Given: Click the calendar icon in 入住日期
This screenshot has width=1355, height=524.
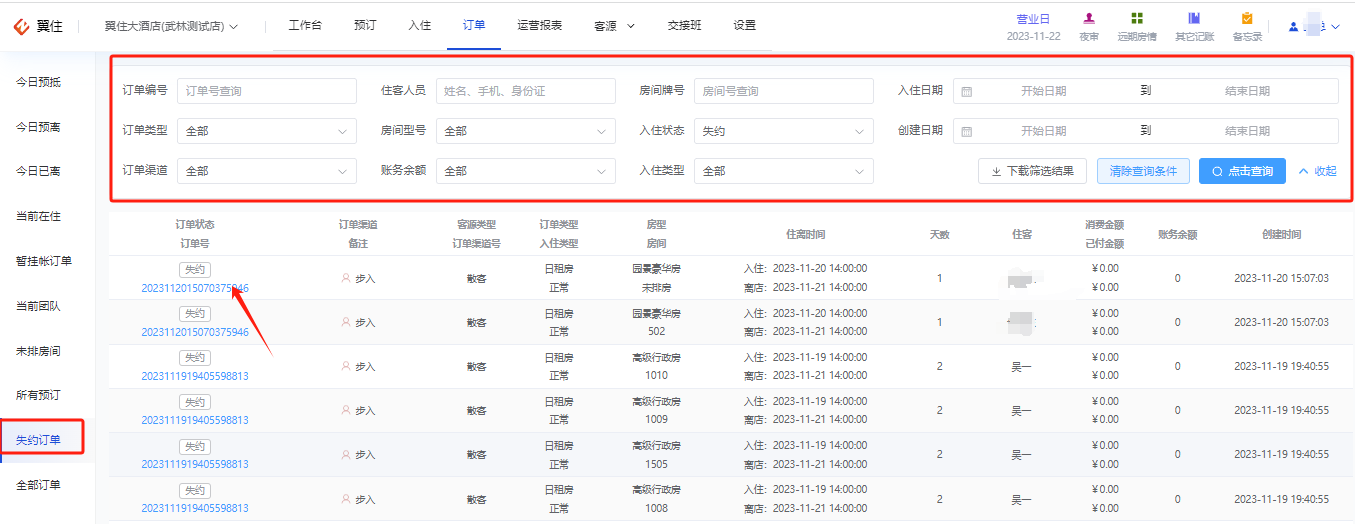Looking at the screenshot, I should tap(966, 91).
